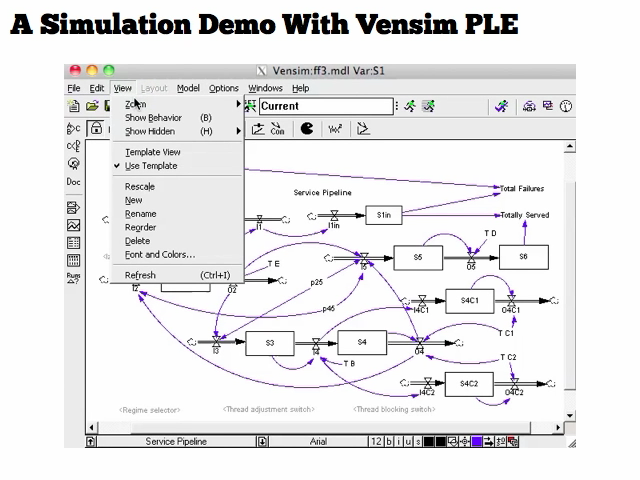Click second black color swatch in status bar

tap(441, 442)
